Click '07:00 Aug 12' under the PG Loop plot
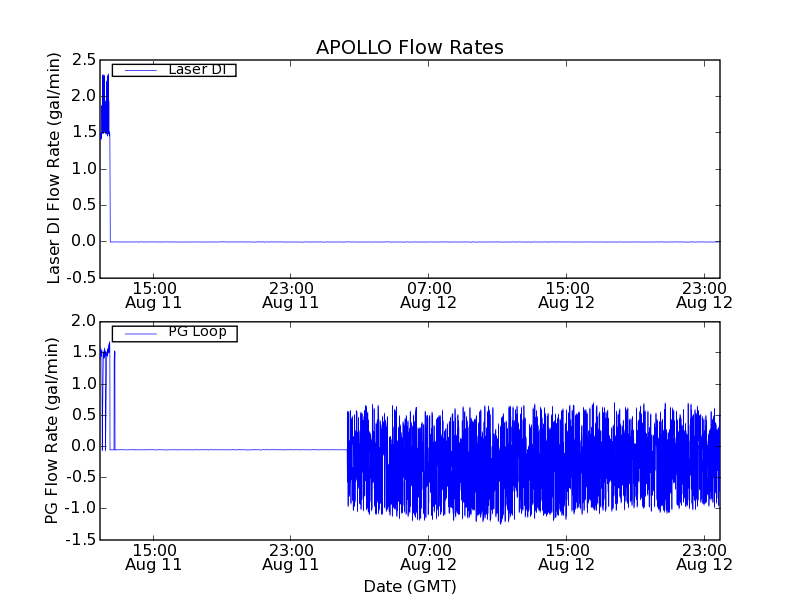Image resolution: width=800 pixels, height=600 pixels. 429,558
